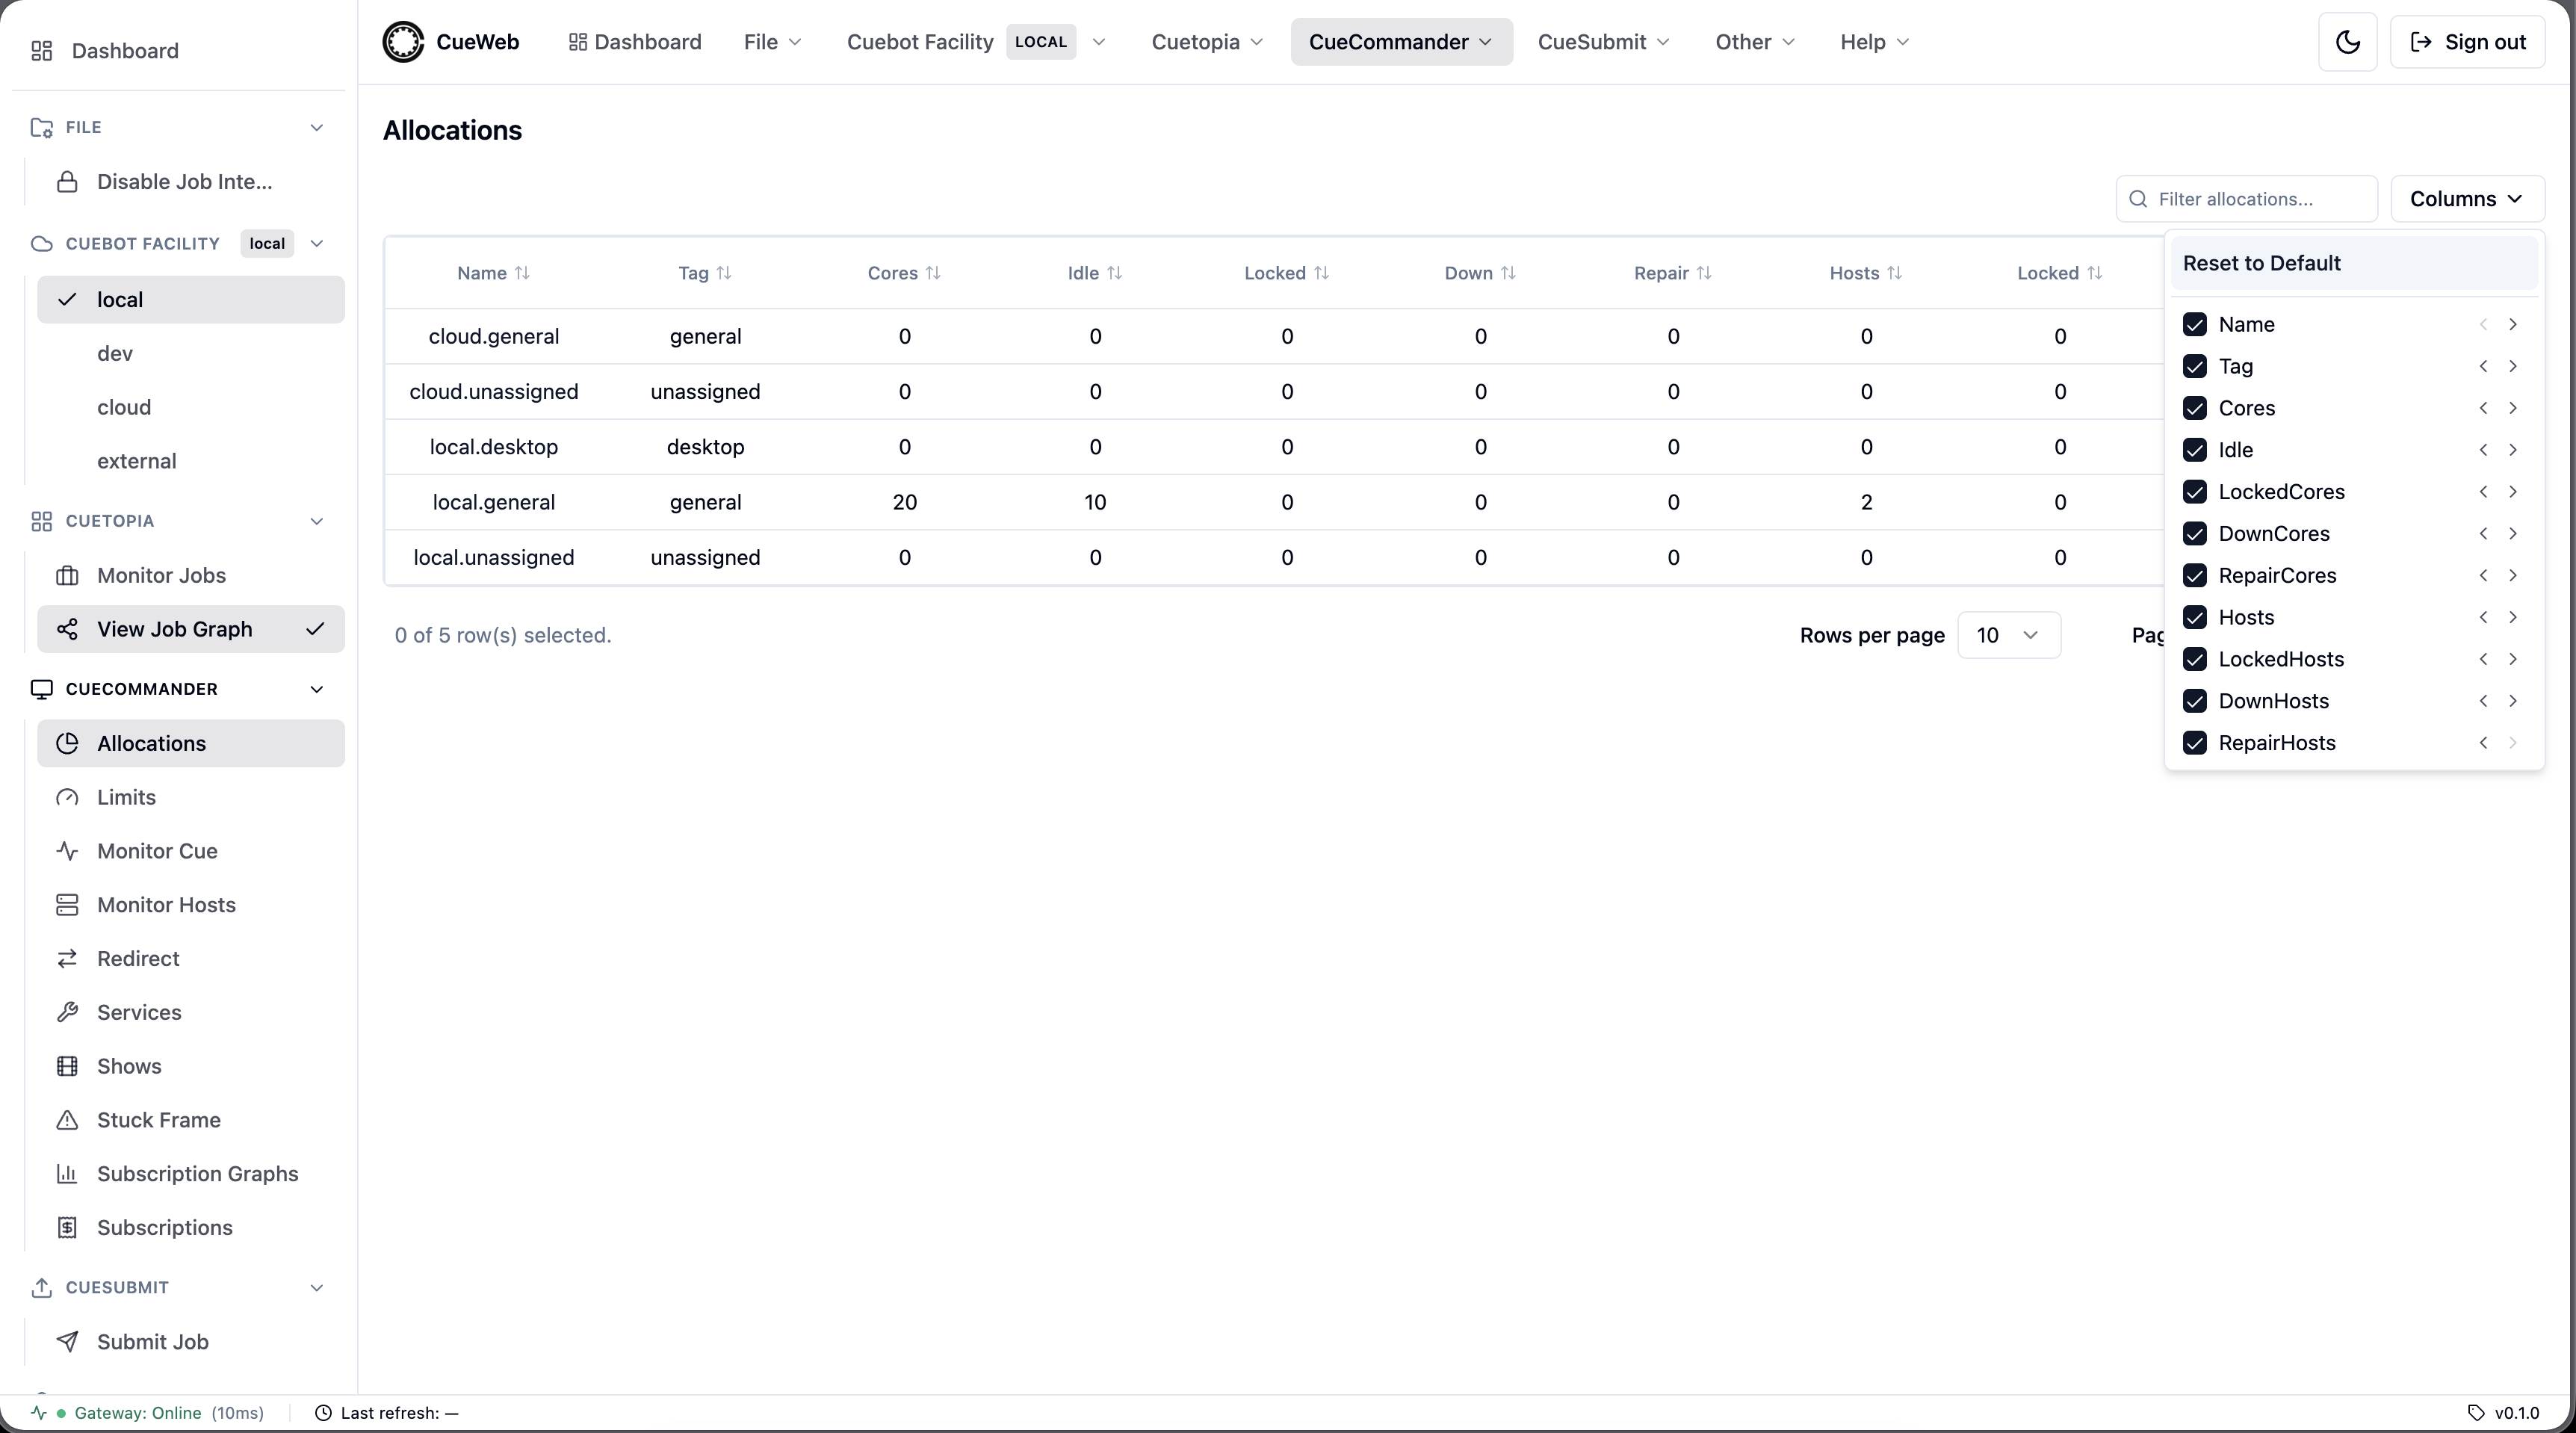This screenshot has height=1433, width=2576.
Task: Sort by Name column sort icon
Action: click(x=522, y=273)
